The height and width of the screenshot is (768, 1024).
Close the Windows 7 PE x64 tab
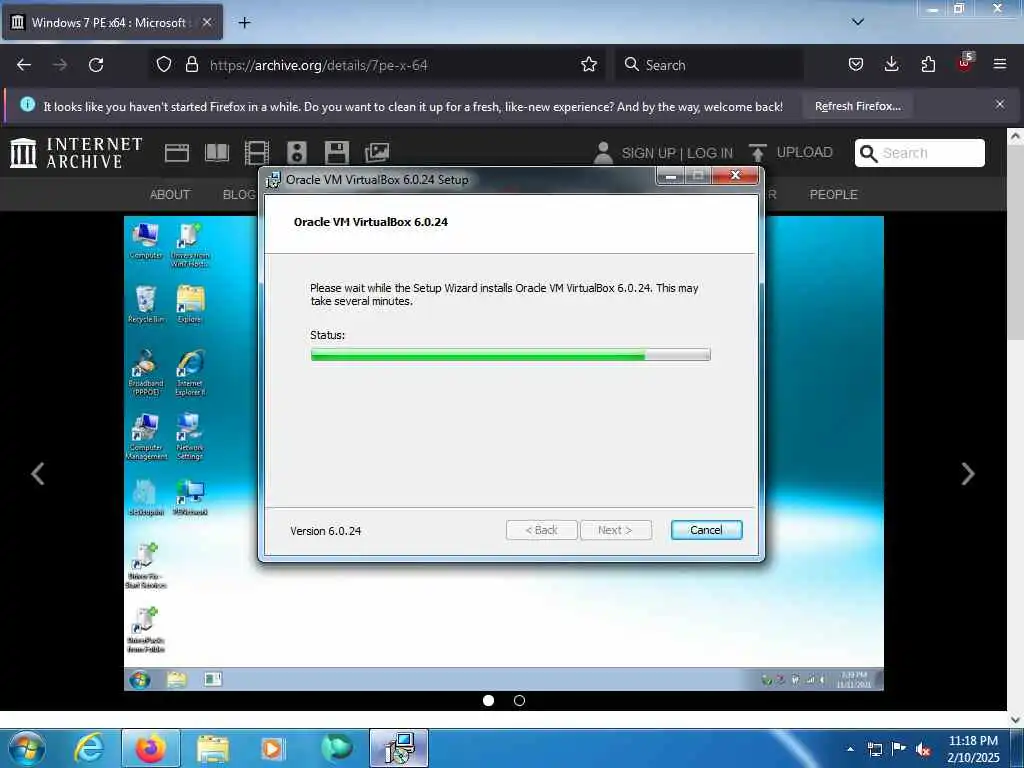coord(206,23)
